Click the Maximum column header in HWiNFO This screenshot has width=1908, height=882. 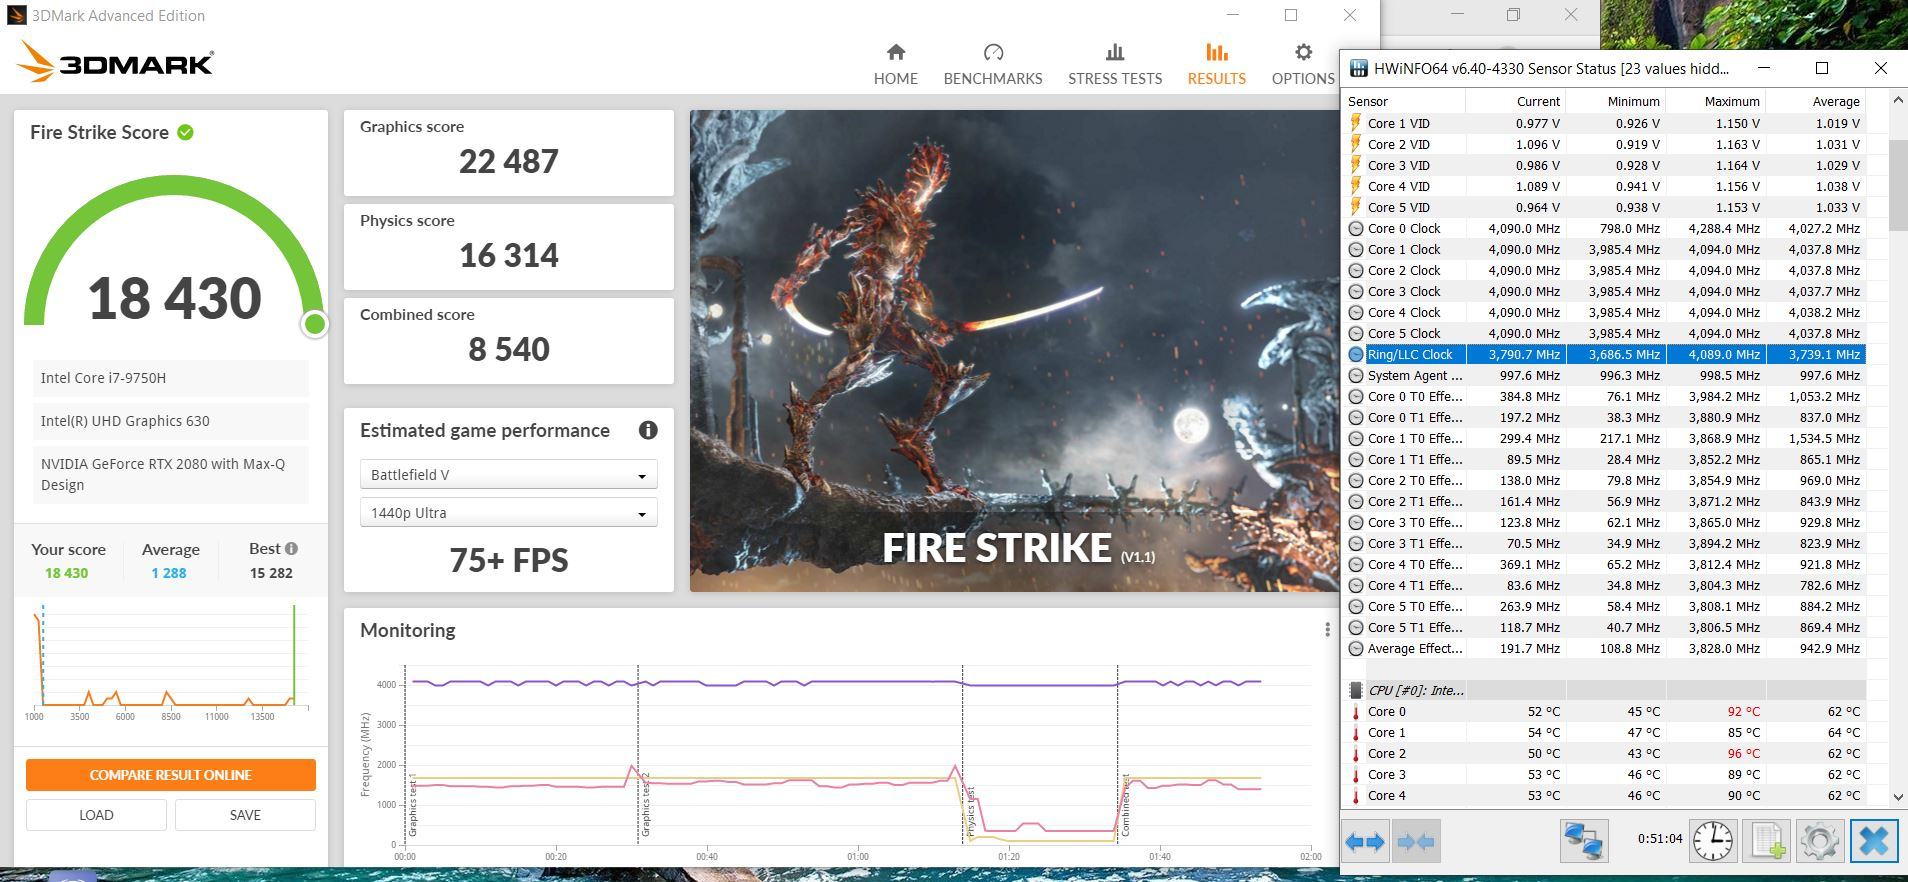[1715, 101]
